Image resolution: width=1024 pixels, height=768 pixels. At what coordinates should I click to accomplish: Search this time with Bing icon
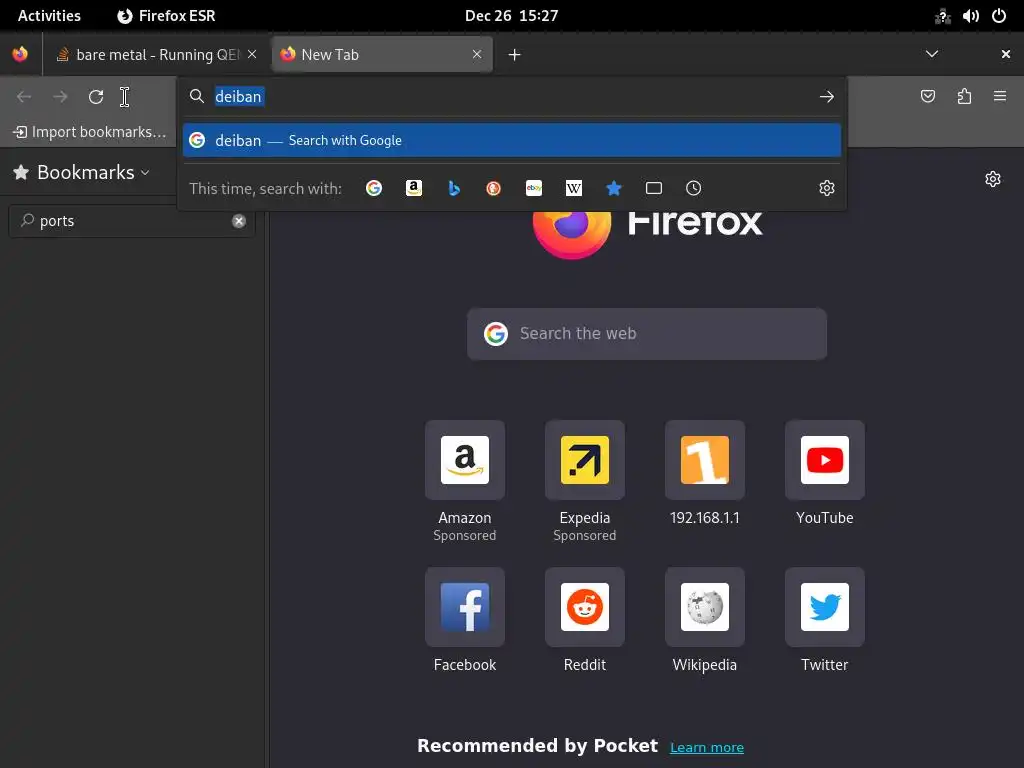pyautogui.click(x=454, y=188)
